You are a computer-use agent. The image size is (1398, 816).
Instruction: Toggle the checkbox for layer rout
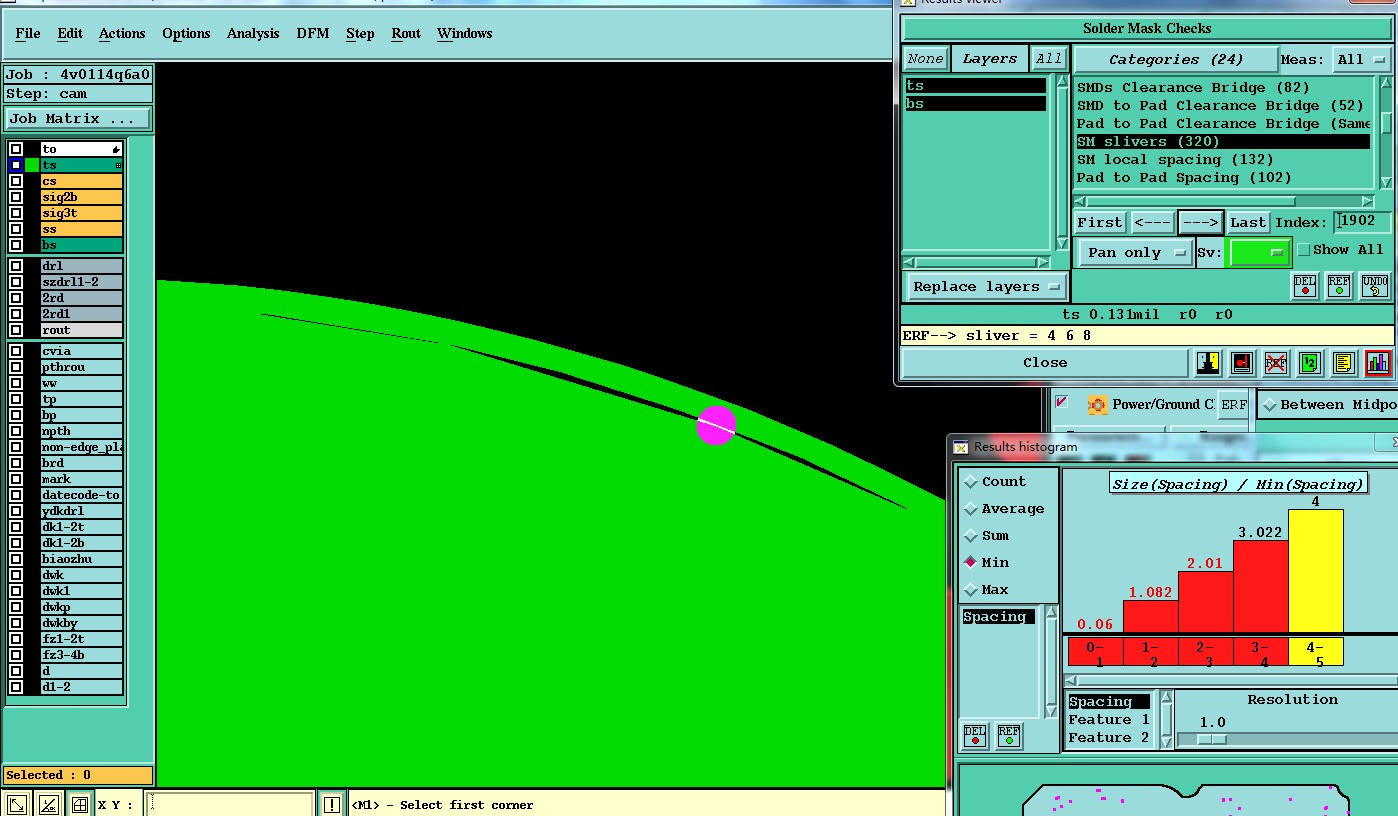click(x=16, y=330)
